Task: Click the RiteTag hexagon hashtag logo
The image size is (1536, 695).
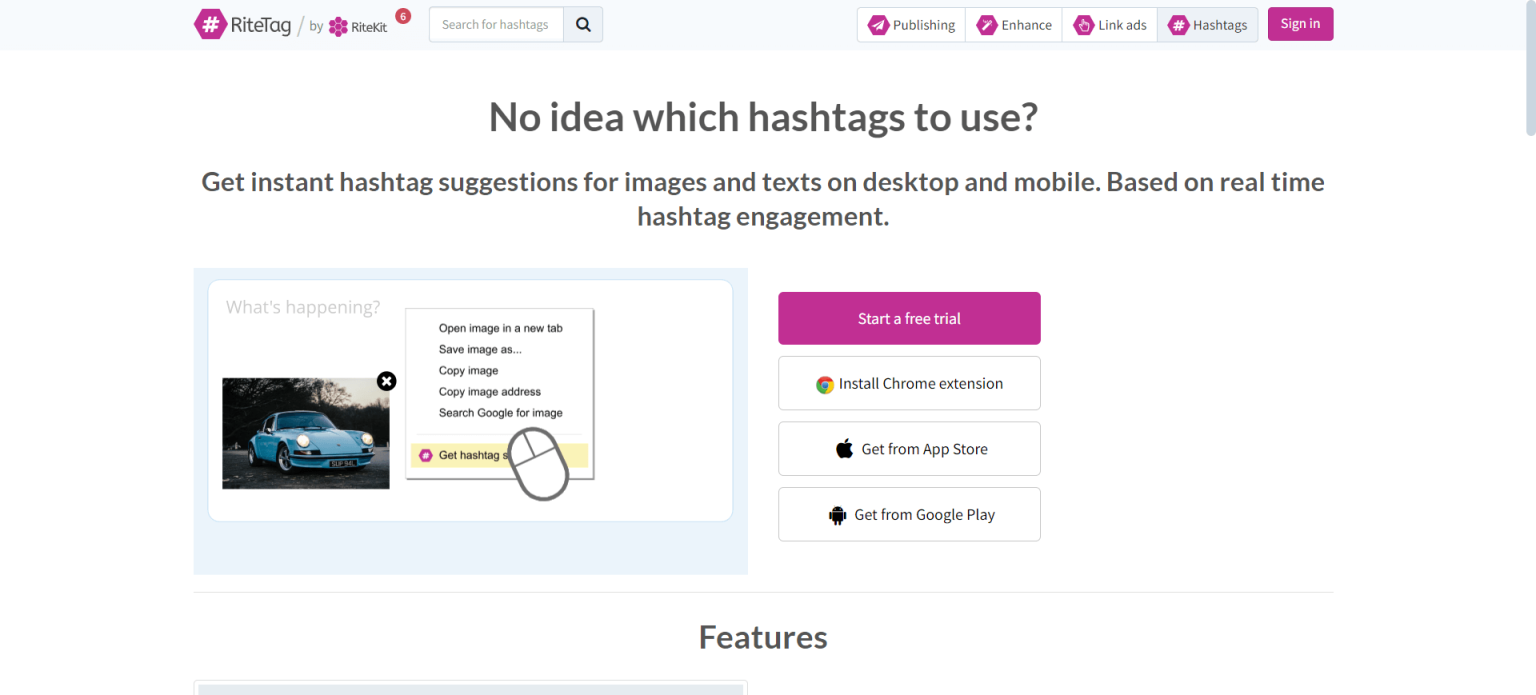Action: coord(209,23)
